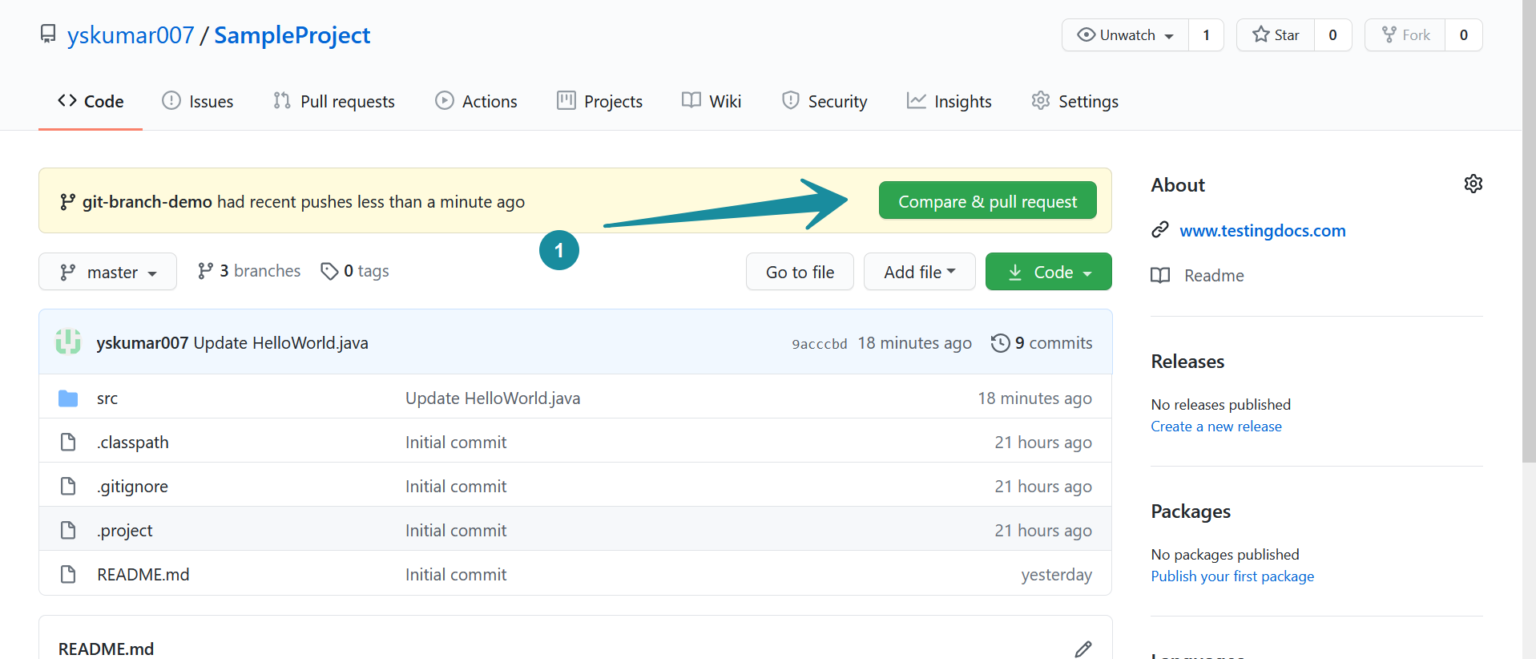Screen dimensions: 1536x659
Task: Click the link icon beside www.testingdocs.com
Action: (x=1160, y=230)
